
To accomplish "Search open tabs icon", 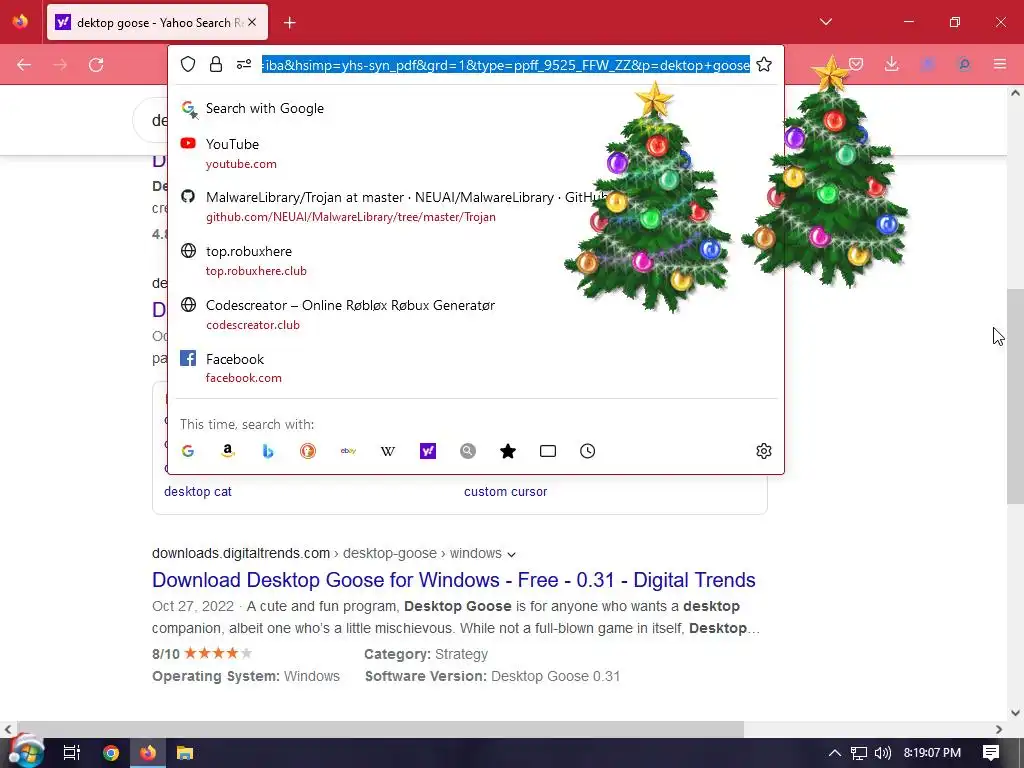I will (x=548, y=451).
